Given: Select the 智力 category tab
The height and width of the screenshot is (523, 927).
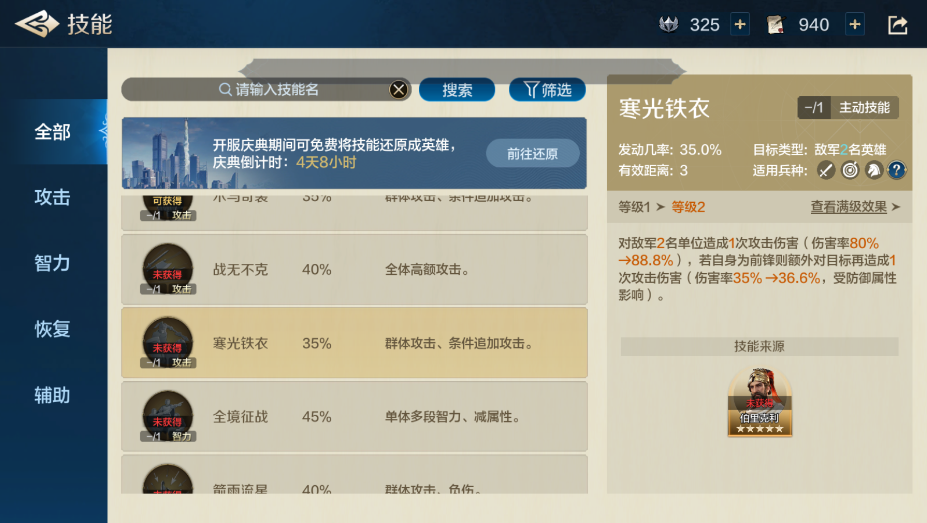Looking at the screenshot, I should pyautogui.click(x=53, y=263).
